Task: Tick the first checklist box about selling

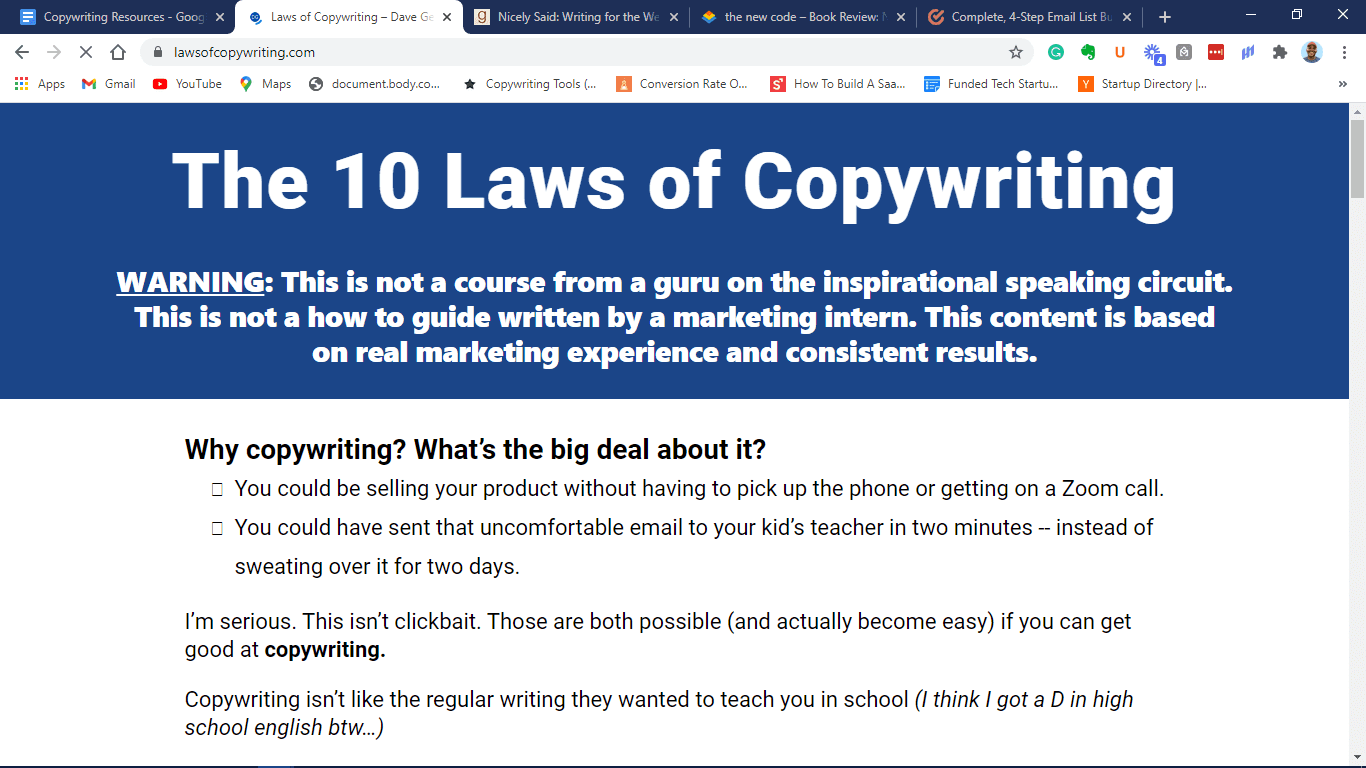Action: pyautogui.click(x=217, y=490)
